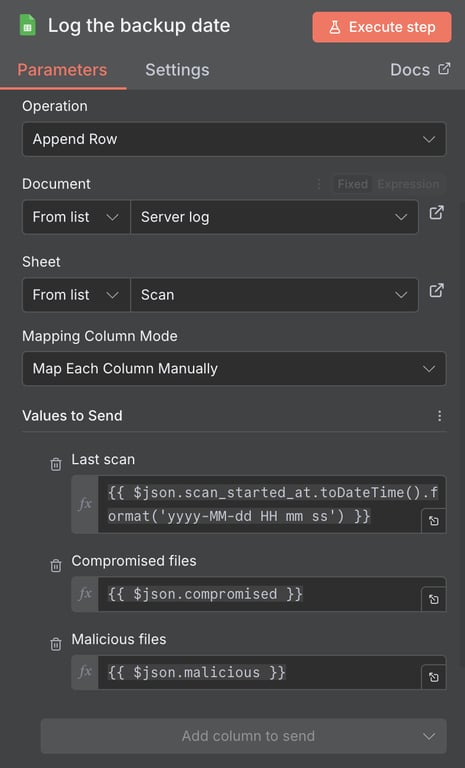Expand Last scan expression editor icon
465x768 pixels.
point(434,521)
